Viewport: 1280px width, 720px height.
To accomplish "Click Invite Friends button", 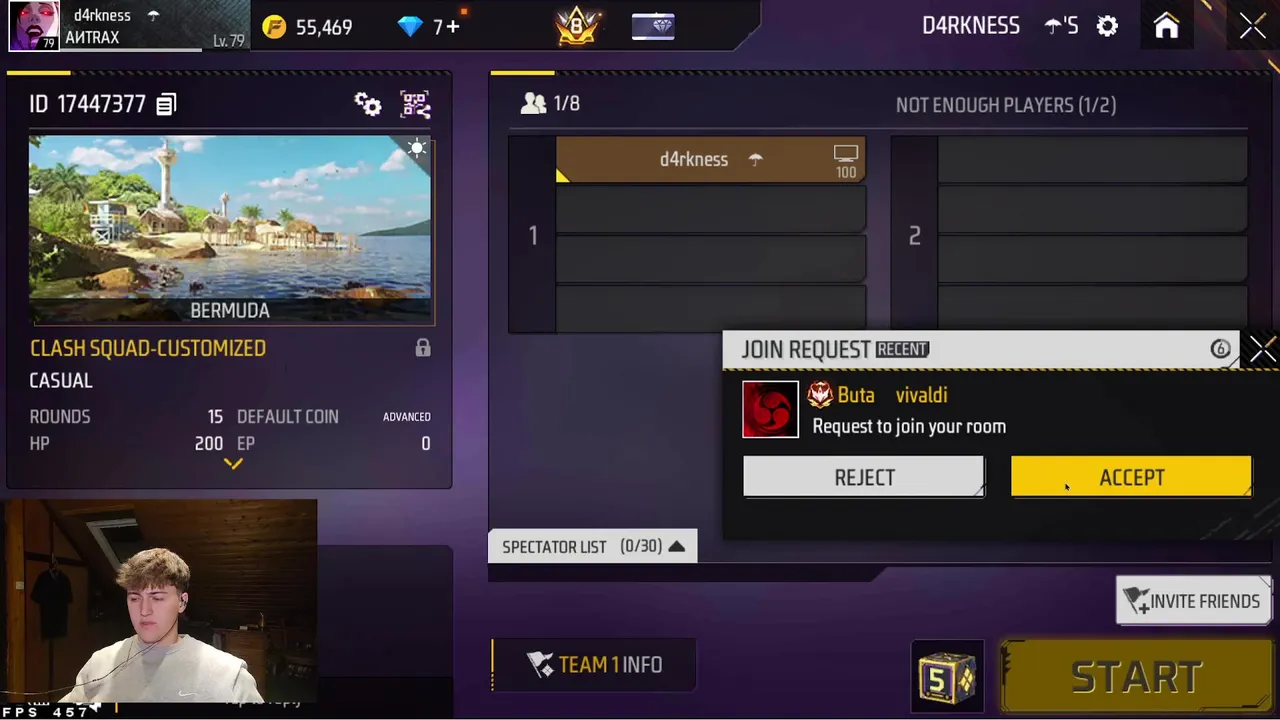I will click(1192, 601).
